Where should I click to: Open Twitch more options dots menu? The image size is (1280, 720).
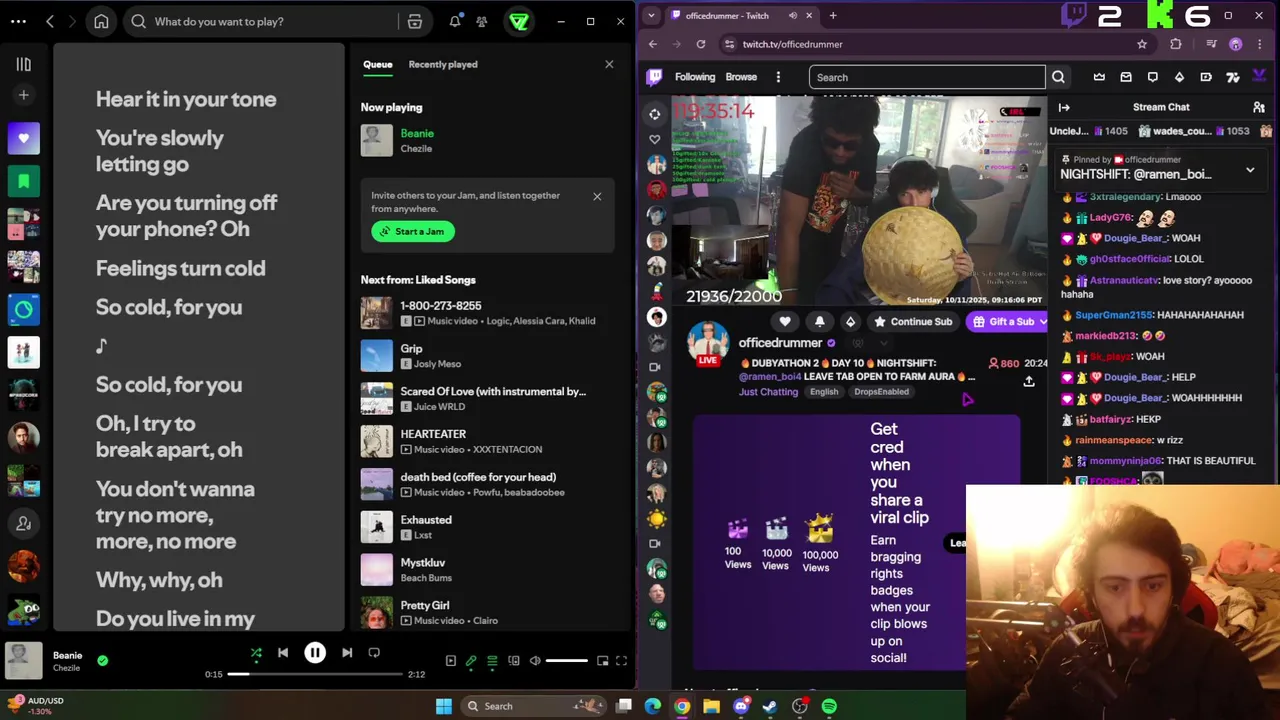(x=778, y=77)
